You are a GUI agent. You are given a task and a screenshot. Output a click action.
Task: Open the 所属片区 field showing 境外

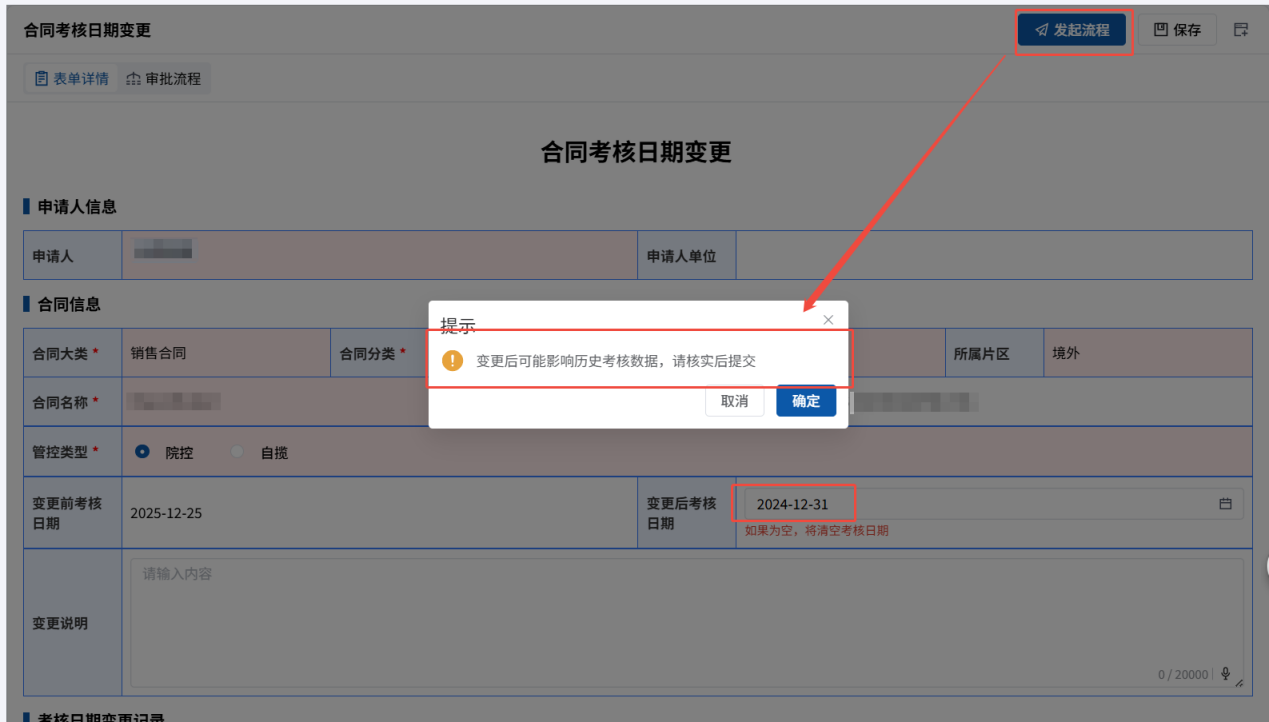[1146, 353]
